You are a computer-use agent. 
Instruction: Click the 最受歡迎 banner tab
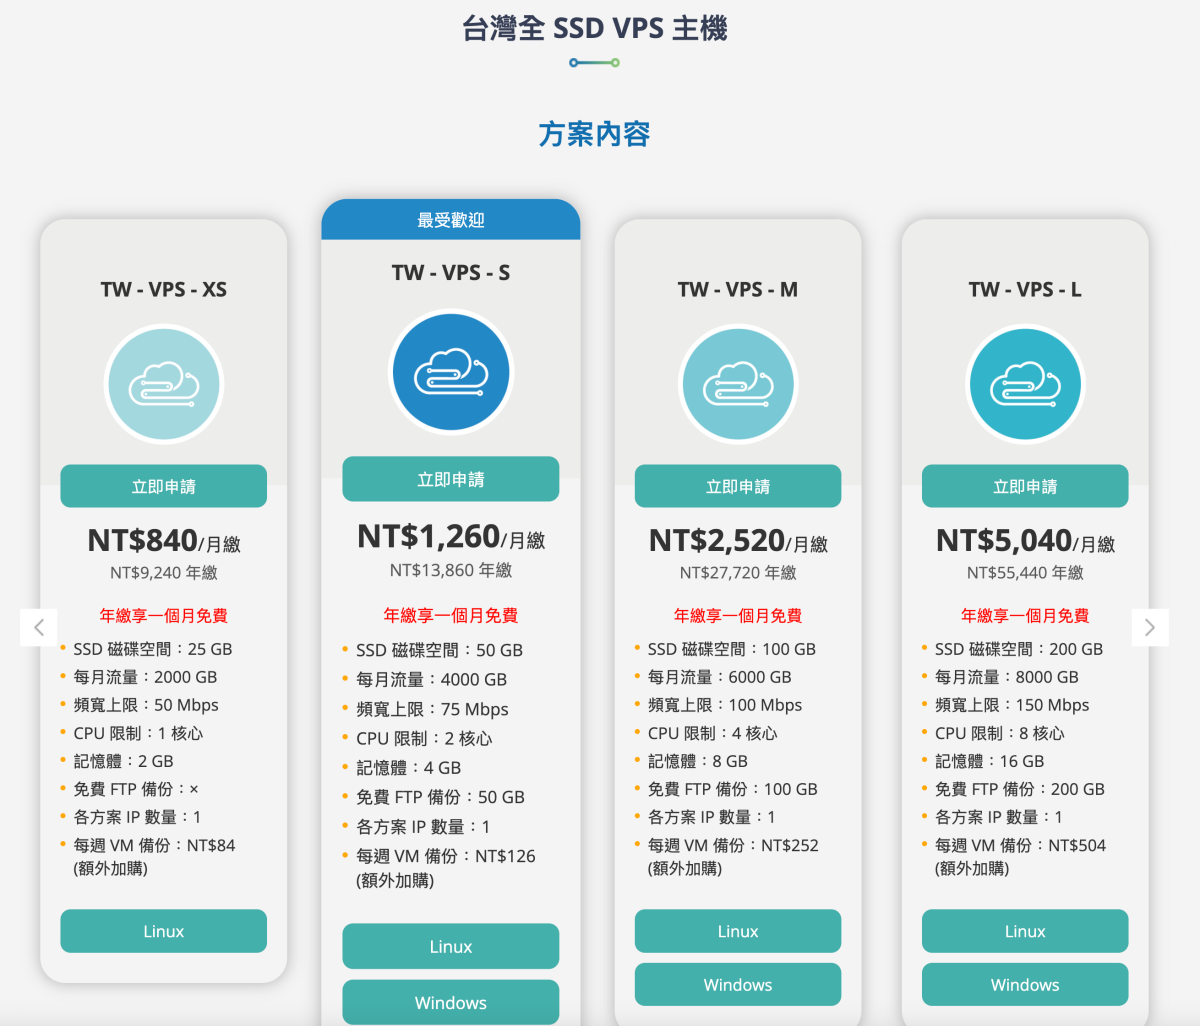click(451, 220)
